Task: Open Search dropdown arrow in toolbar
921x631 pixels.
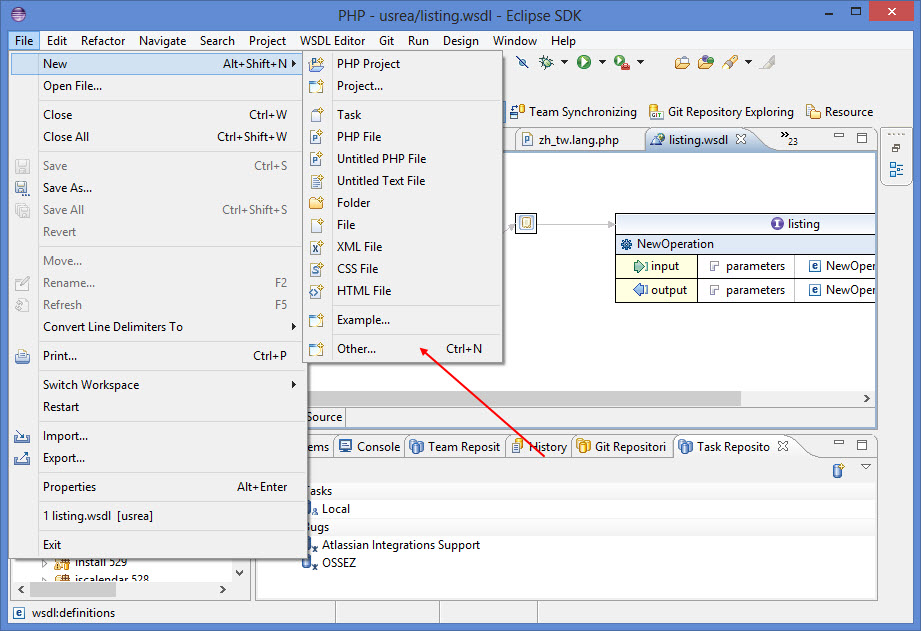Action: click(748, 62)
